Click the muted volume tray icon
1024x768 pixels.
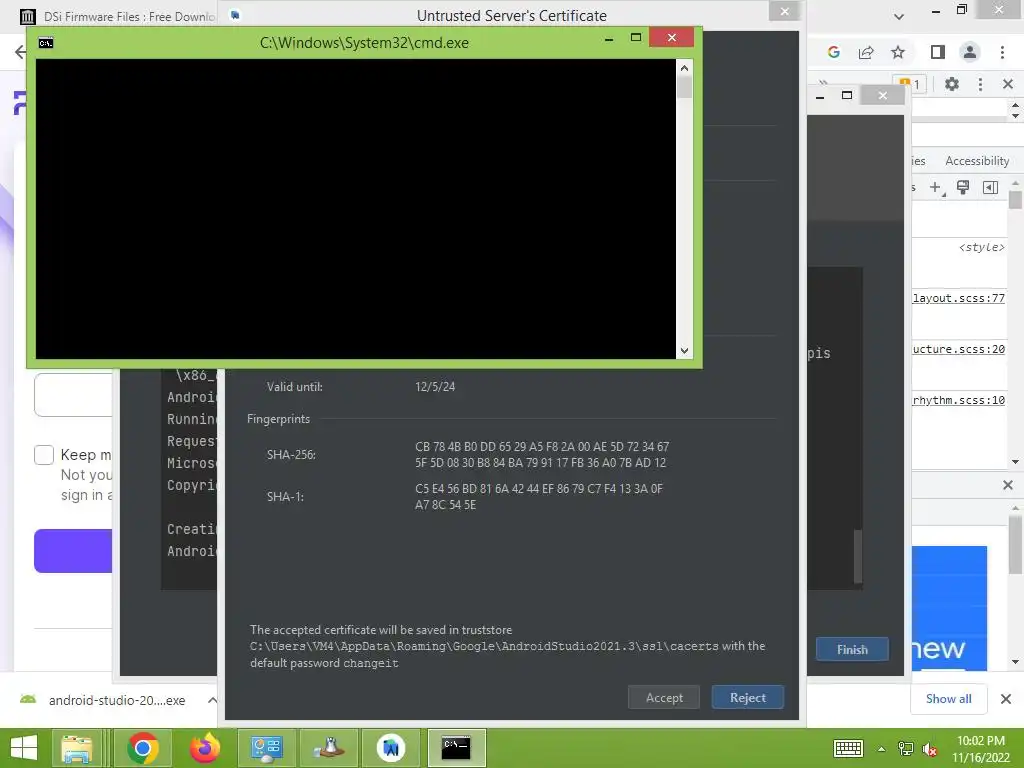[929, 749]
